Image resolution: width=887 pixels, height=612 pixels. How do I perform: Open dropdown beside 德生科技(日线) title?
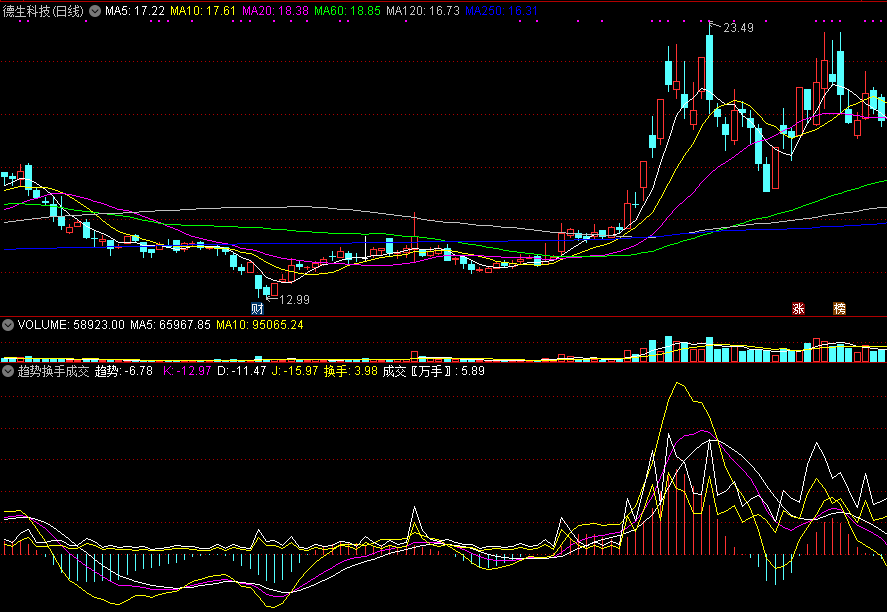[x=95, y=11]
